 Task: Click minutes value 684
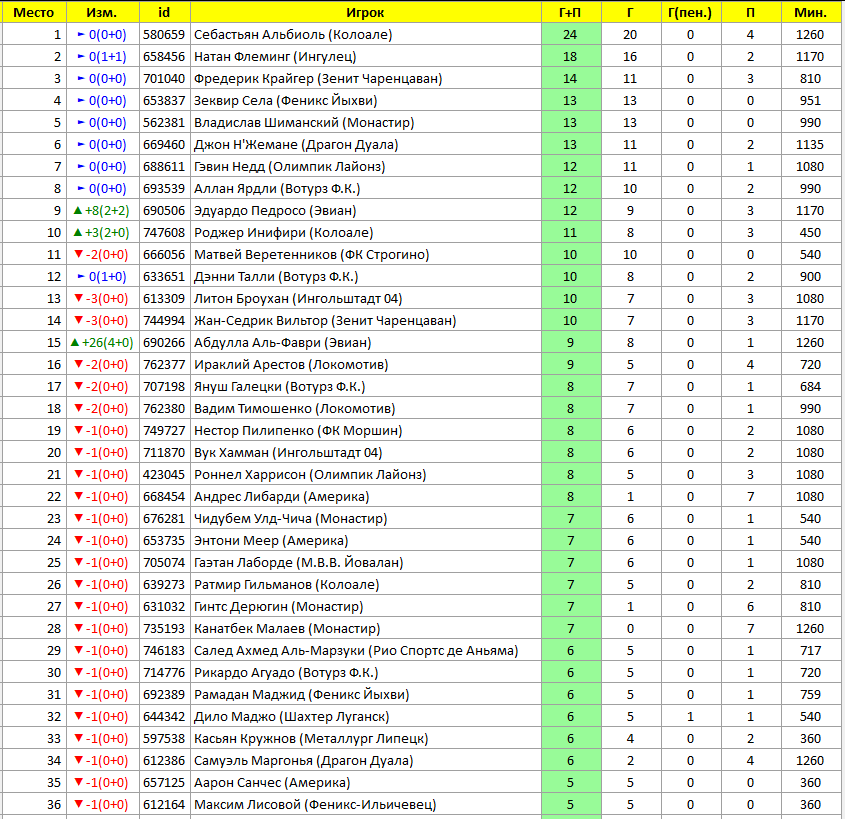[x=810, y=386]
